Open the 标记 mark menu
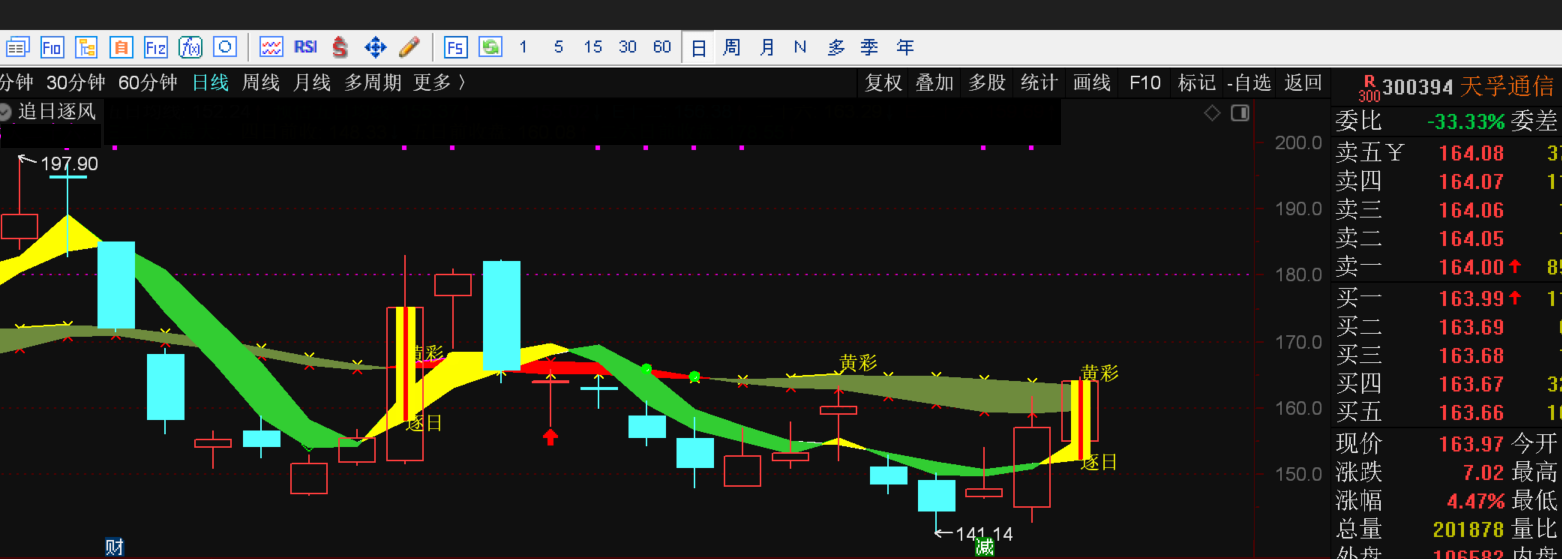This screenshot has height=559, width=1562. 1197,83
